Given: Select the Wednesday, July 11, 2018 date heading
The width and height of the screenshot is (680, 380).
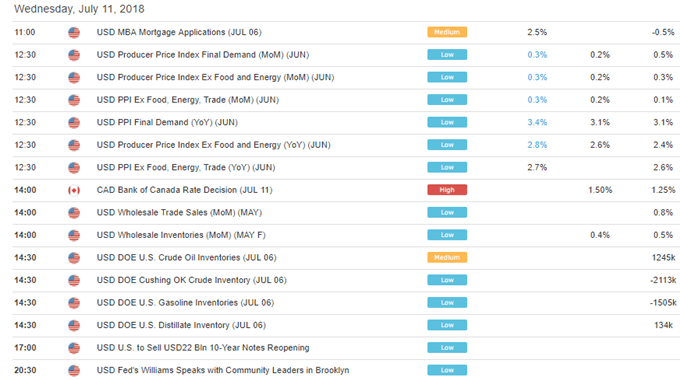Looking at the screenshot, I should pos(79,9).
